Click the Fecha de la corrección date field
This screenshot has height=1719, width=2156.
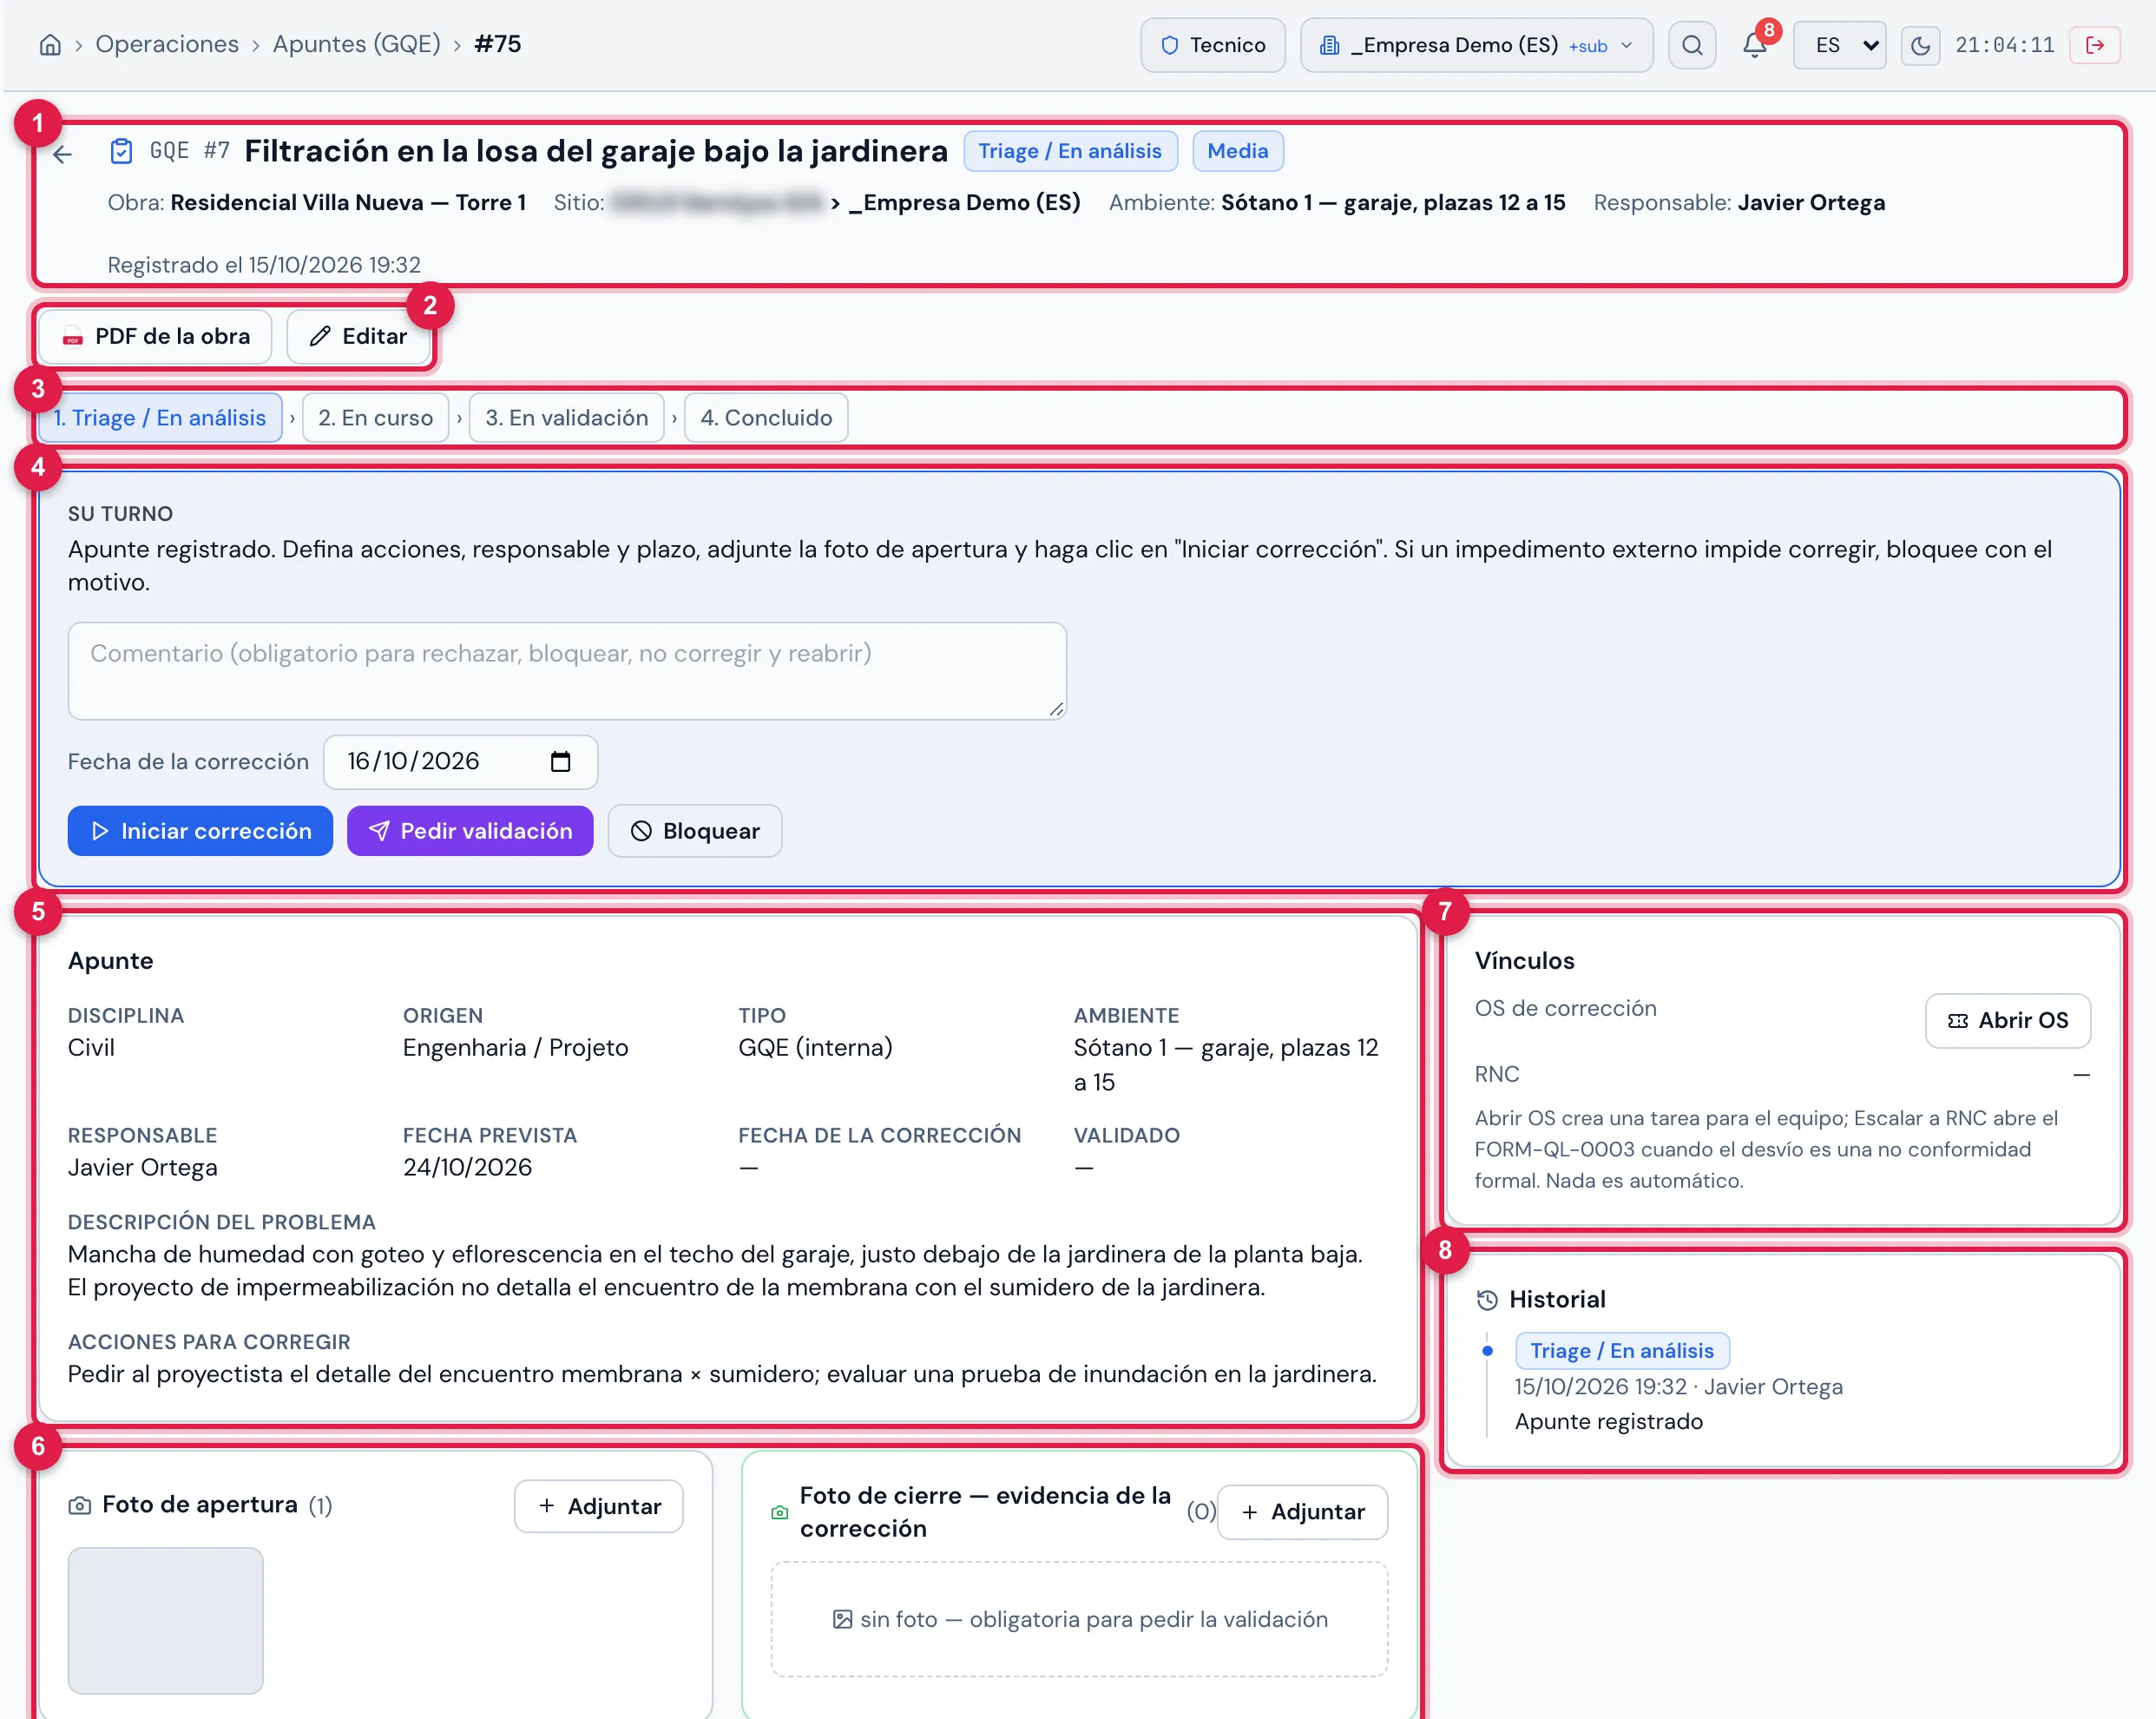point(460,762)
